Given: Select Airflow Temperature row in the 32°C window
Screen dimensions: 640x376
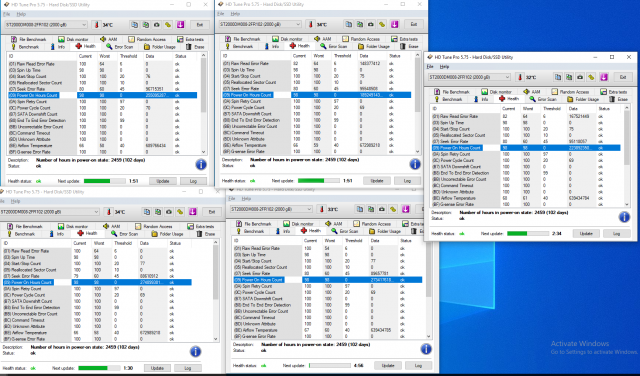Looking at the screenshot, I should pos(526,198).
